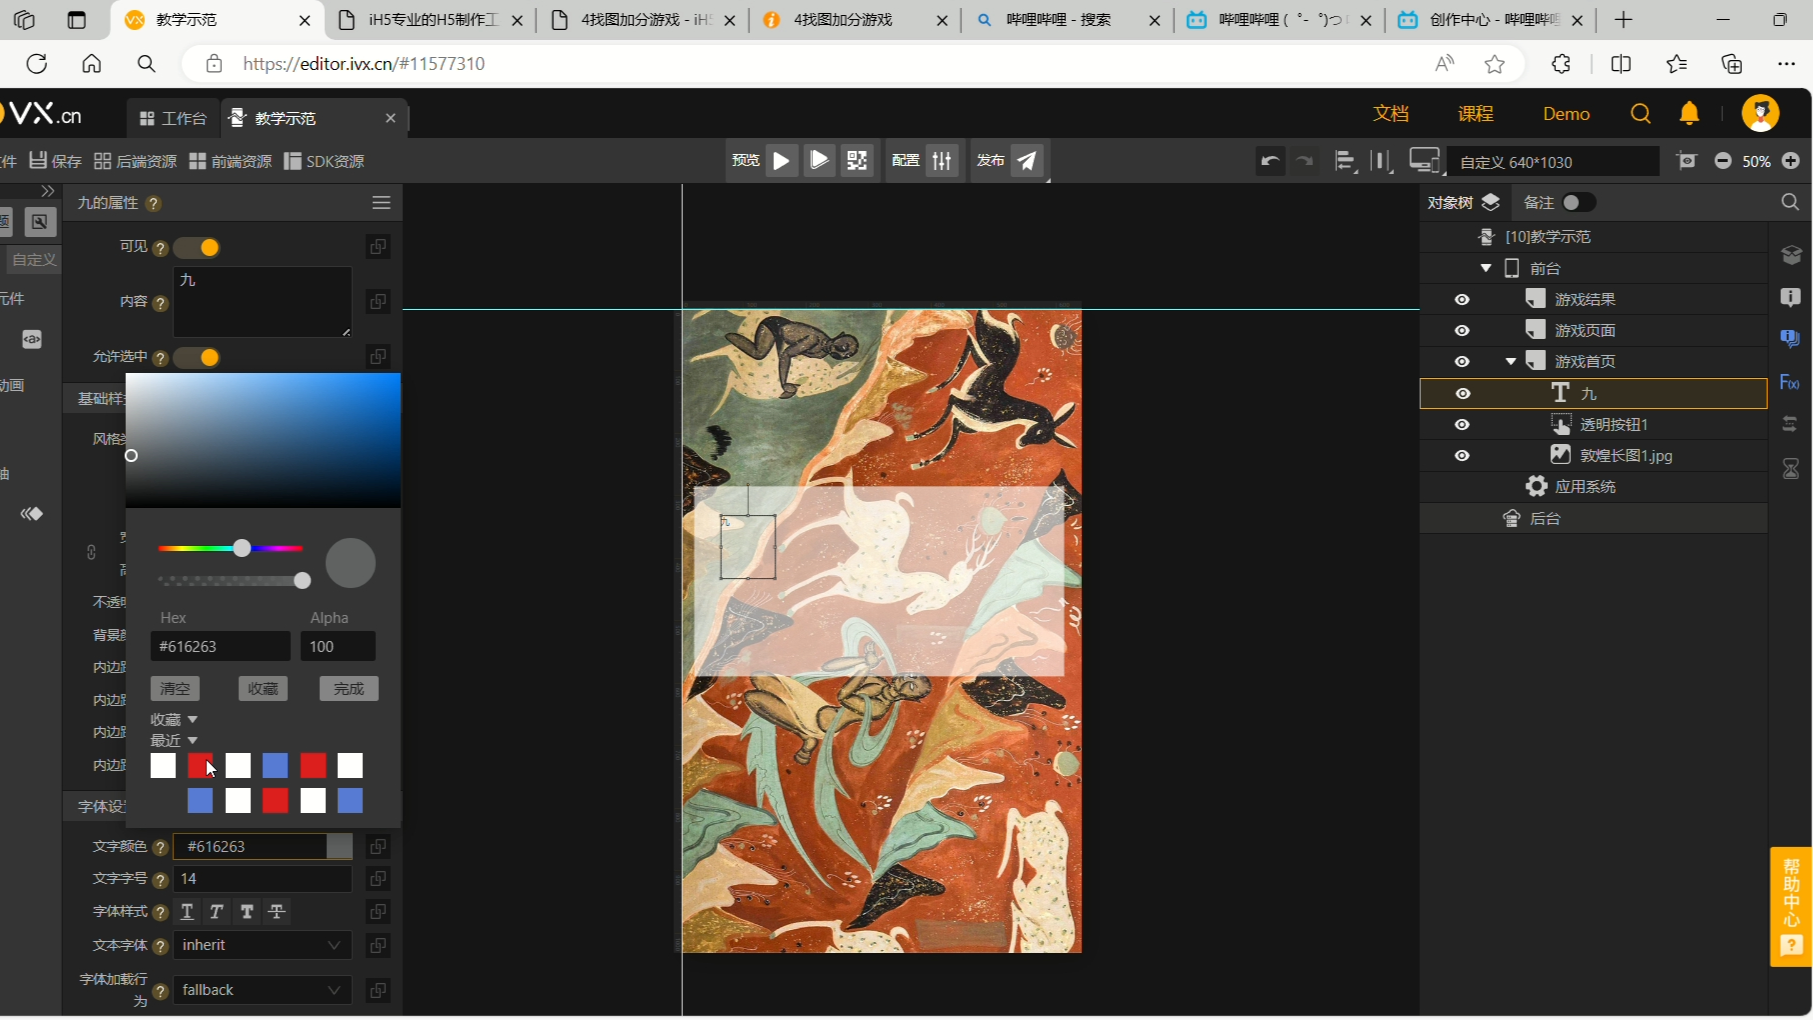Click the preview play button

782,160
